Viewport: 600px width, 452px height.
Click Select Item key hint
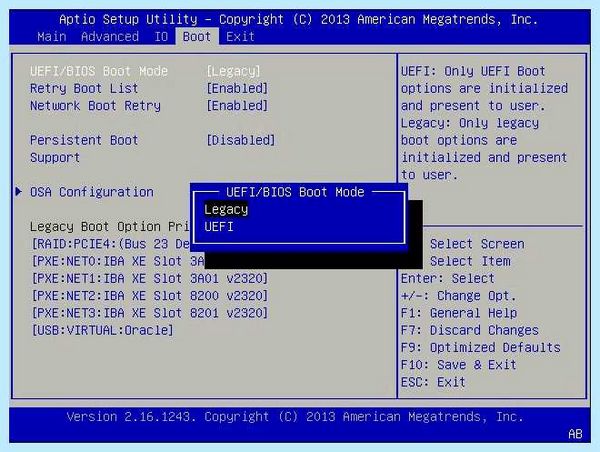tap(470, 261)
